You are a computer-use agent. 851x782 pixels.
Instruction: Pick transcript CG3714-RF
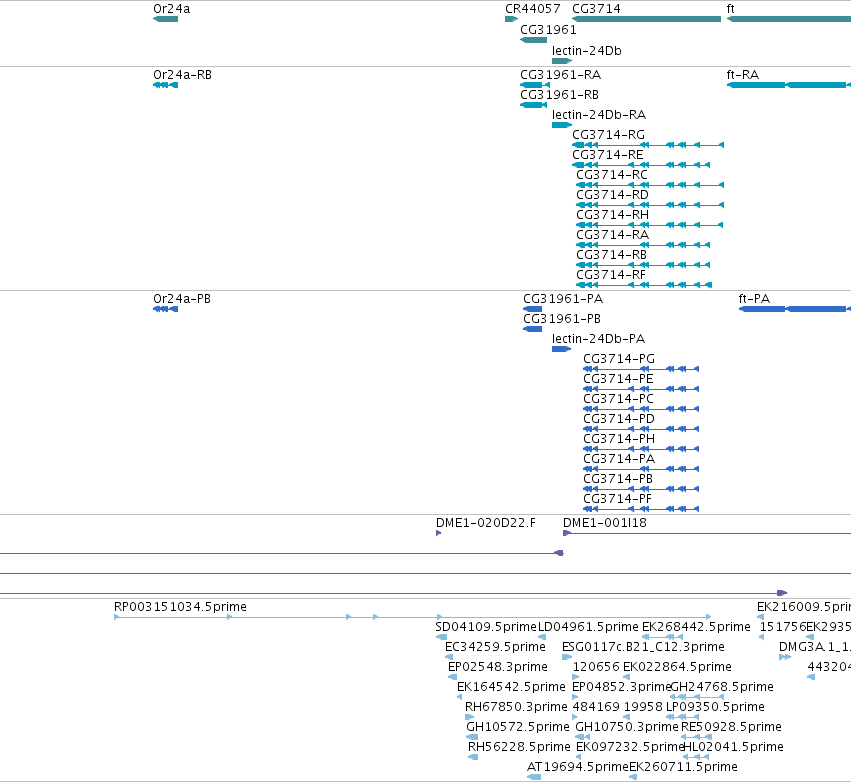coord(644,285)
